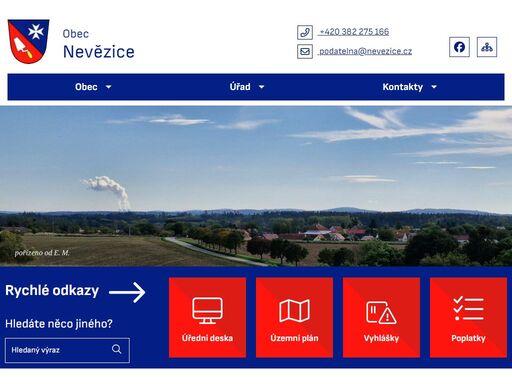Click the envelope email icon
This screenshot has height=384, width=512.
[x=305, y=52]
